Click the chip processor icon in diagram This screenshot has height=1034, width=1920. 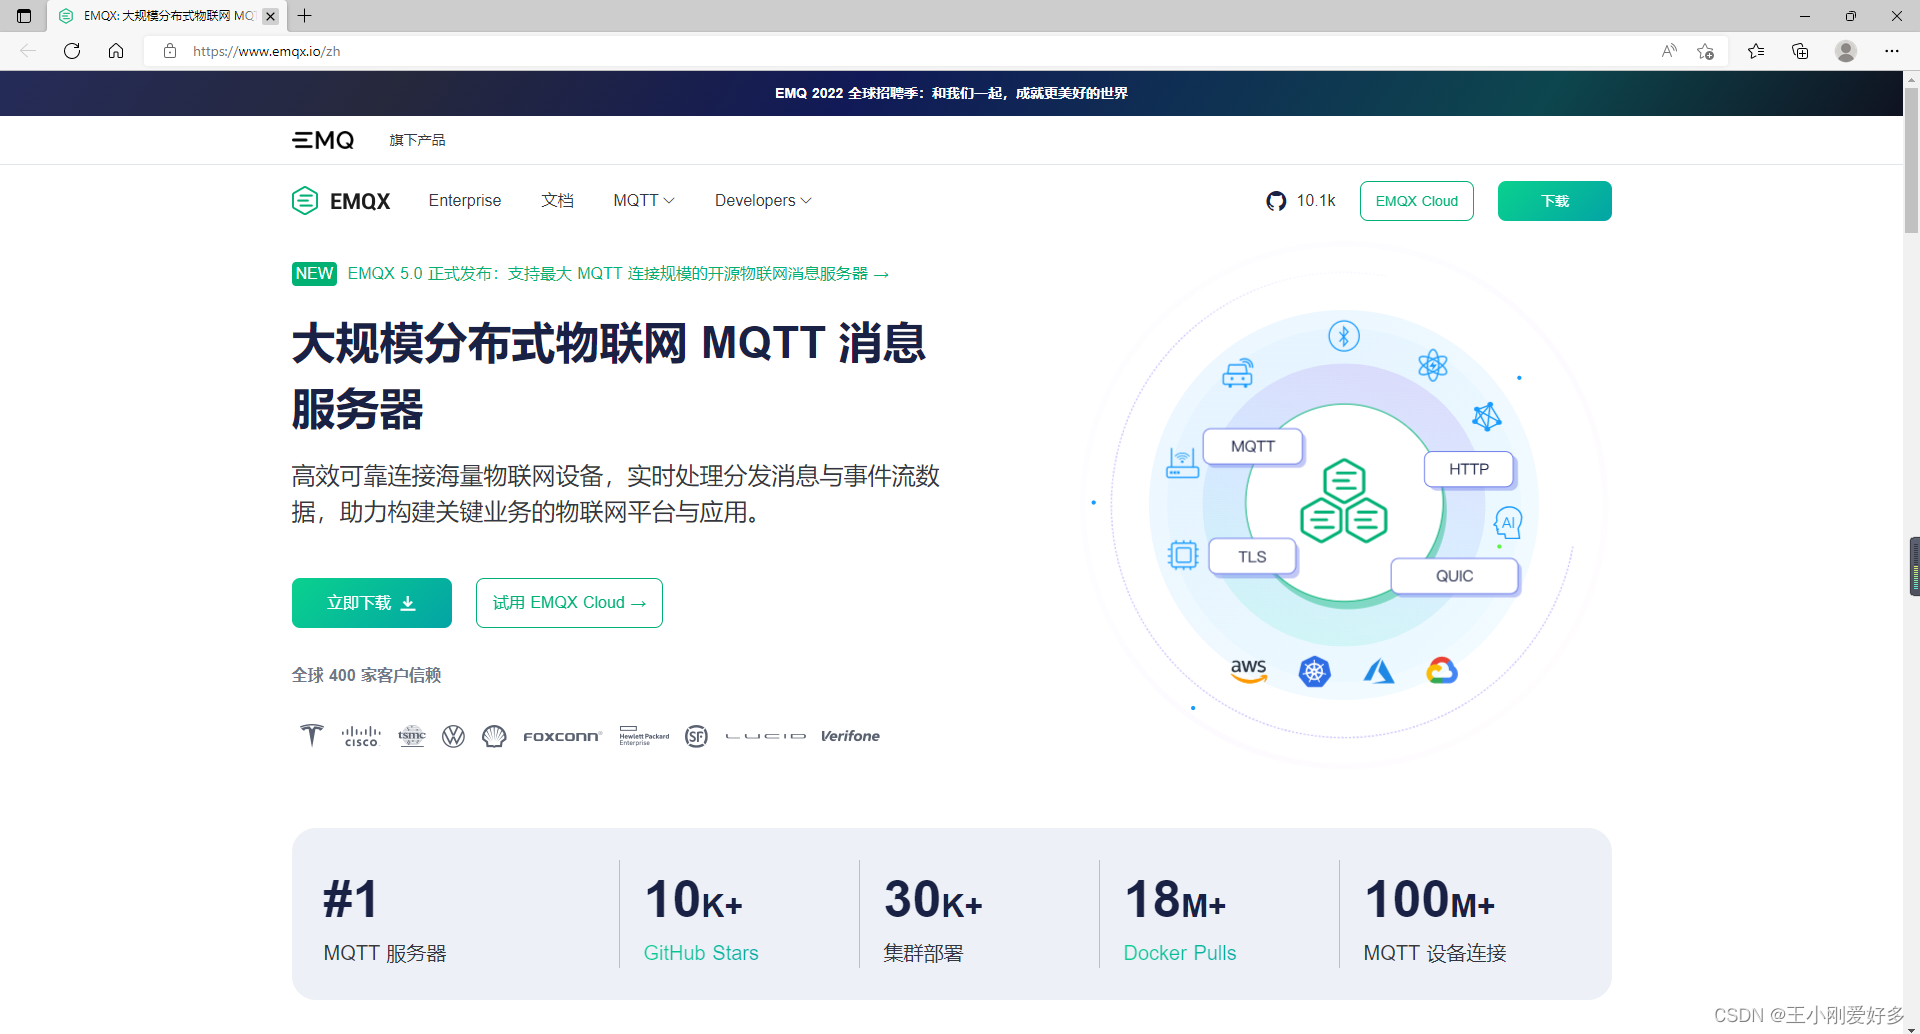point(1183,554)
